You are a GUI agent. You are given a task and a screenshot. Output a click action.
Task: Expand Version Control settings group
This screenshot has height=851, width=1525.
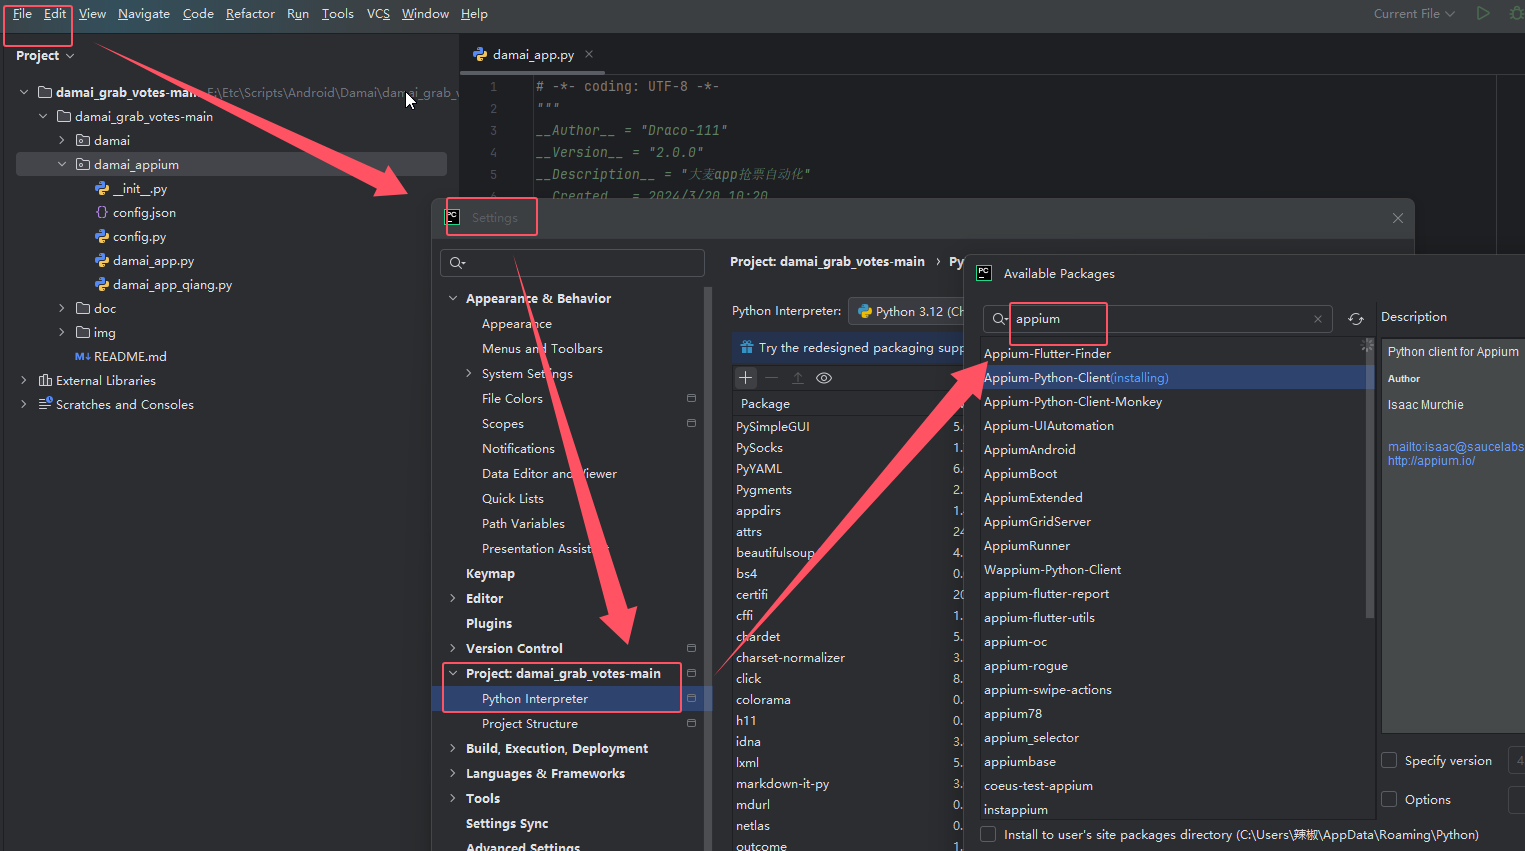453,648
